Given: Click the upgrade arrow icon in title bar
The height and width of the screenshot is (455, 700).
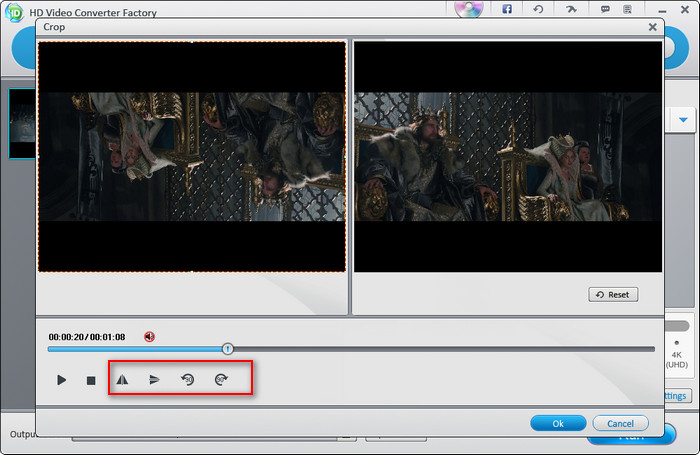Looking at the screenshot, I should [x=571, y=9].
